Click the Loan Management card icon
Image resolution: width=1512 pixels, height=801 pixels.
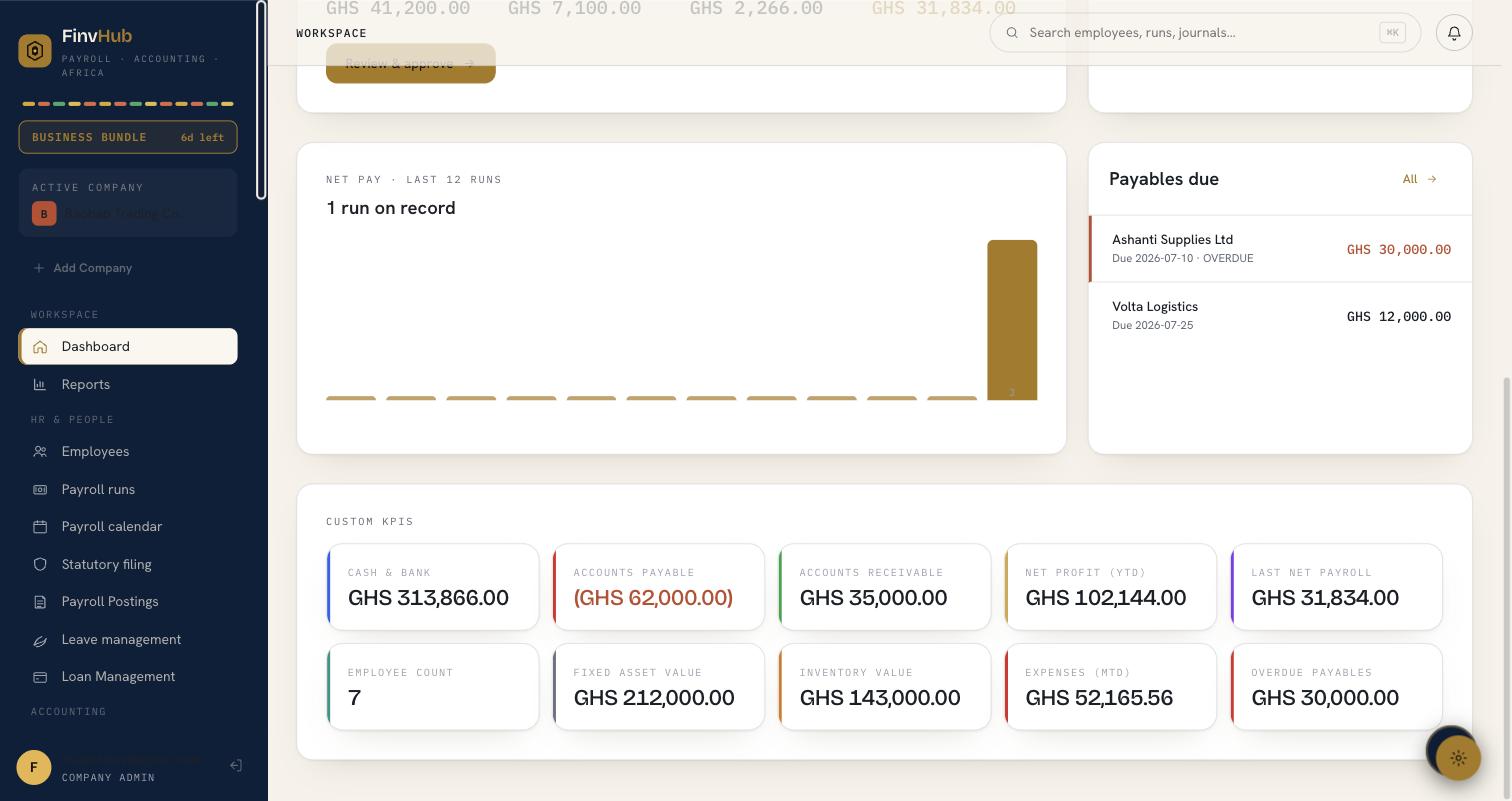pos(40,677)
